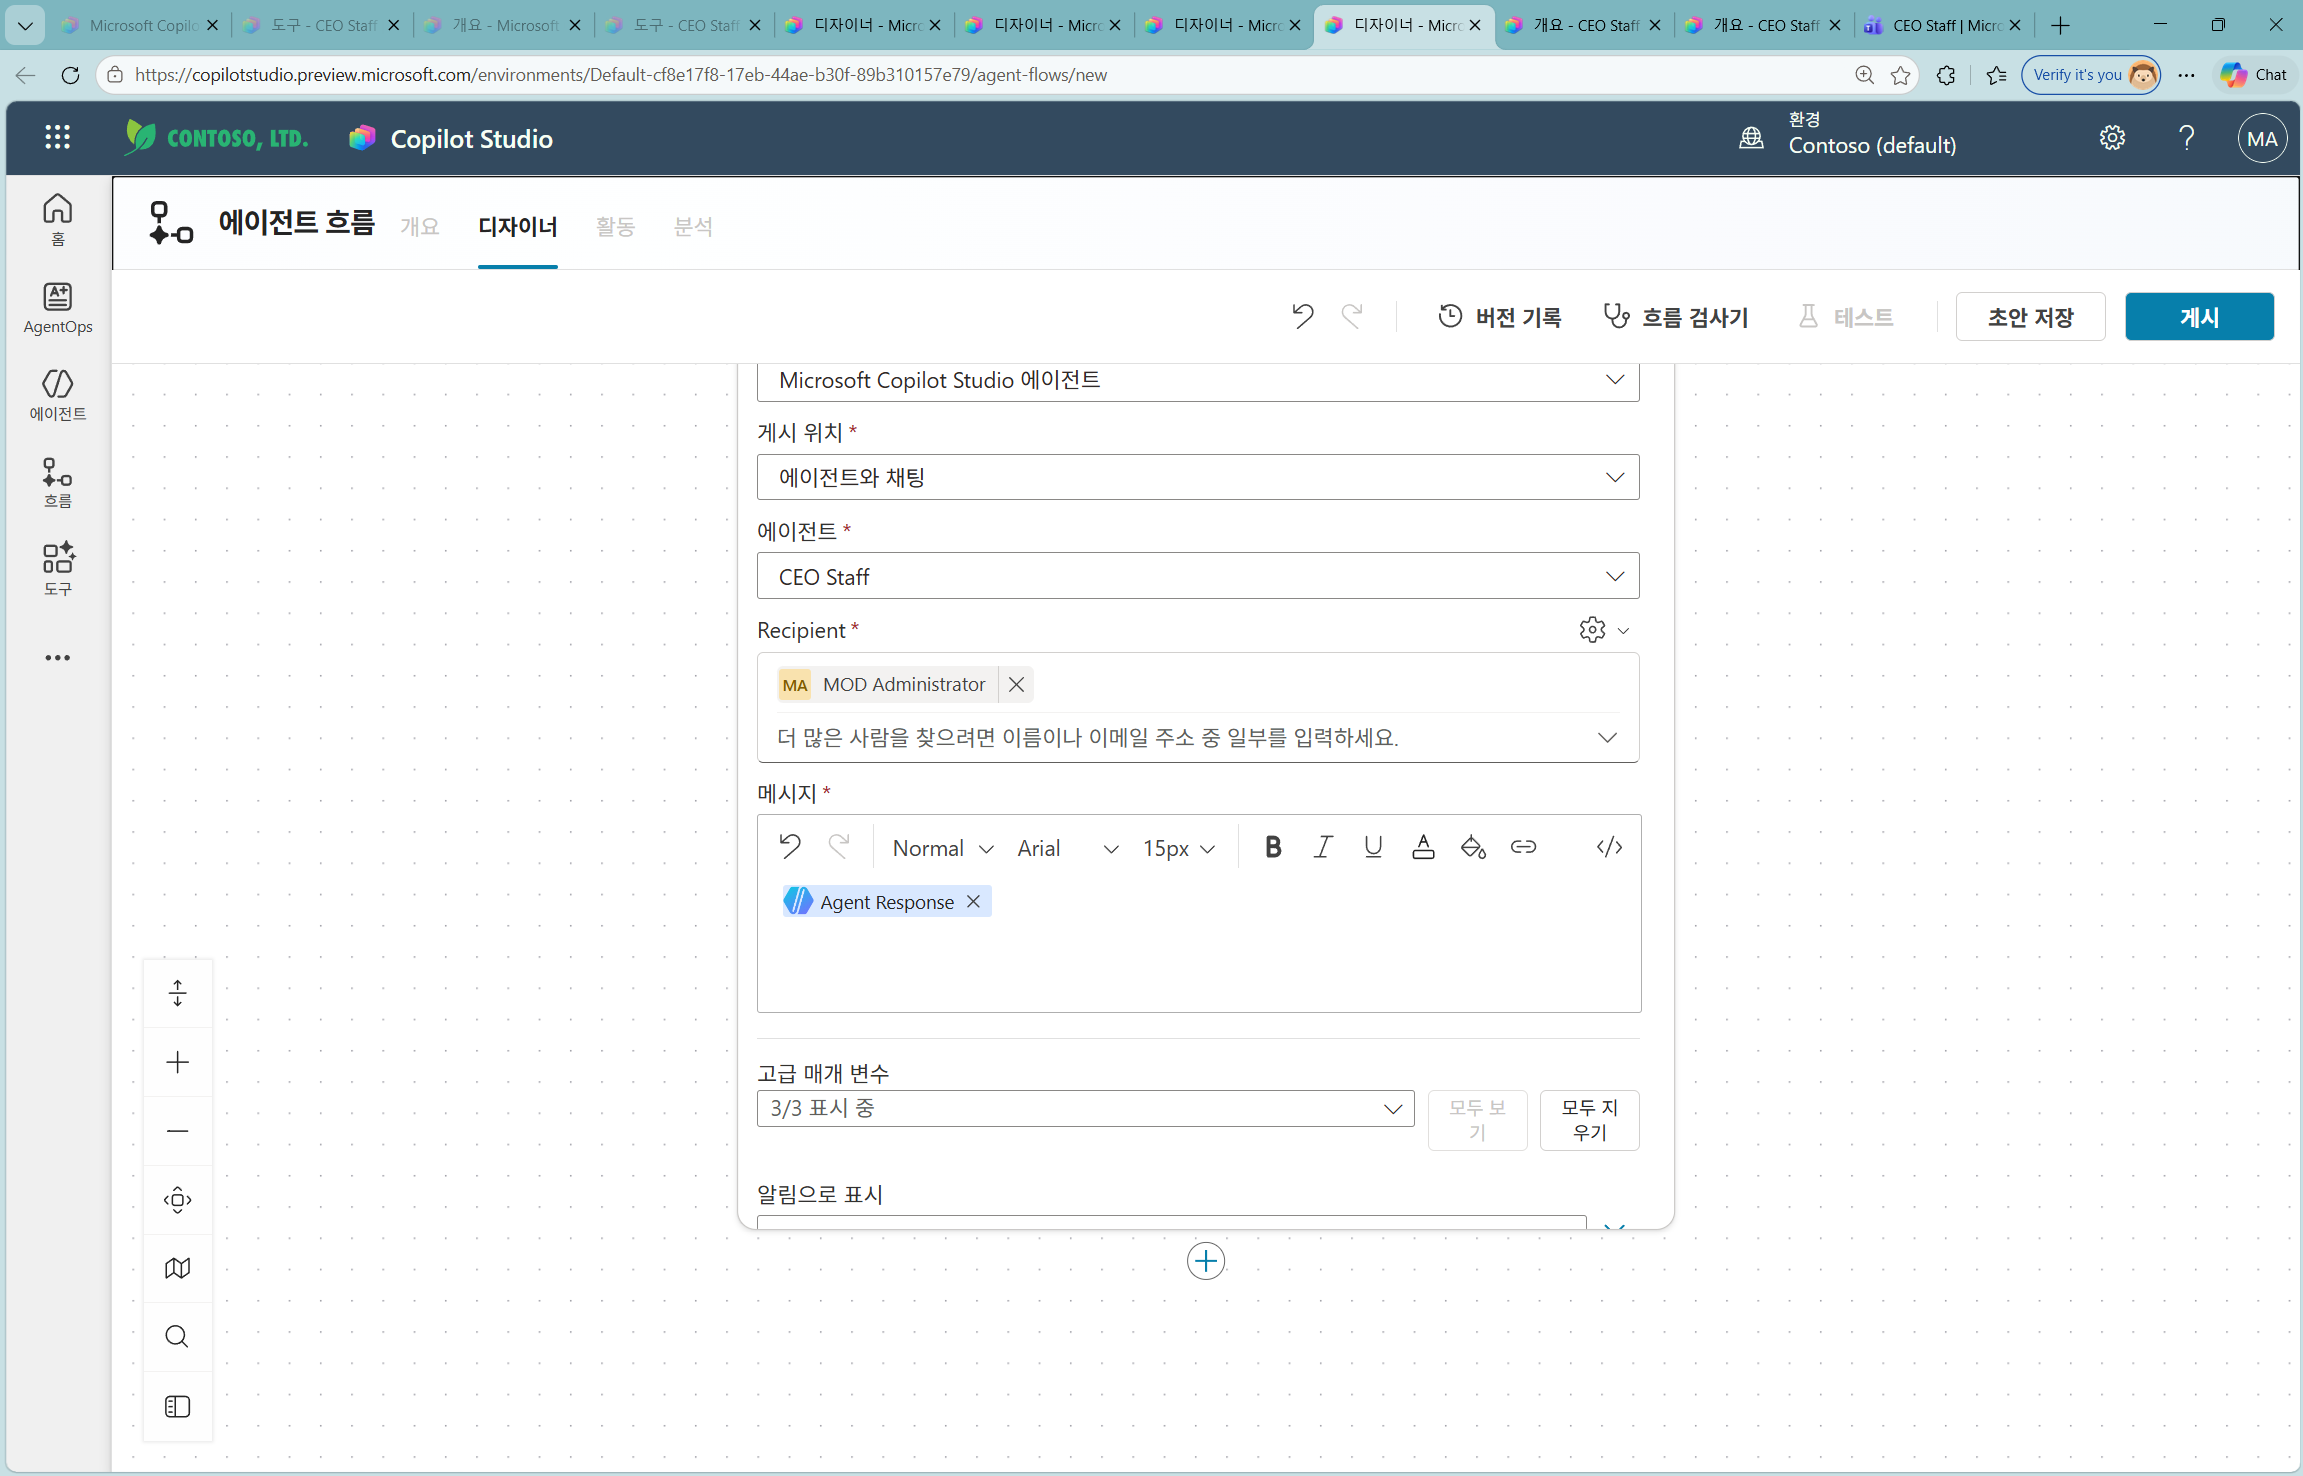Toggle italic formatting in message editor
This screenshot has height=1476, width=2303.
click(1323, 847)
